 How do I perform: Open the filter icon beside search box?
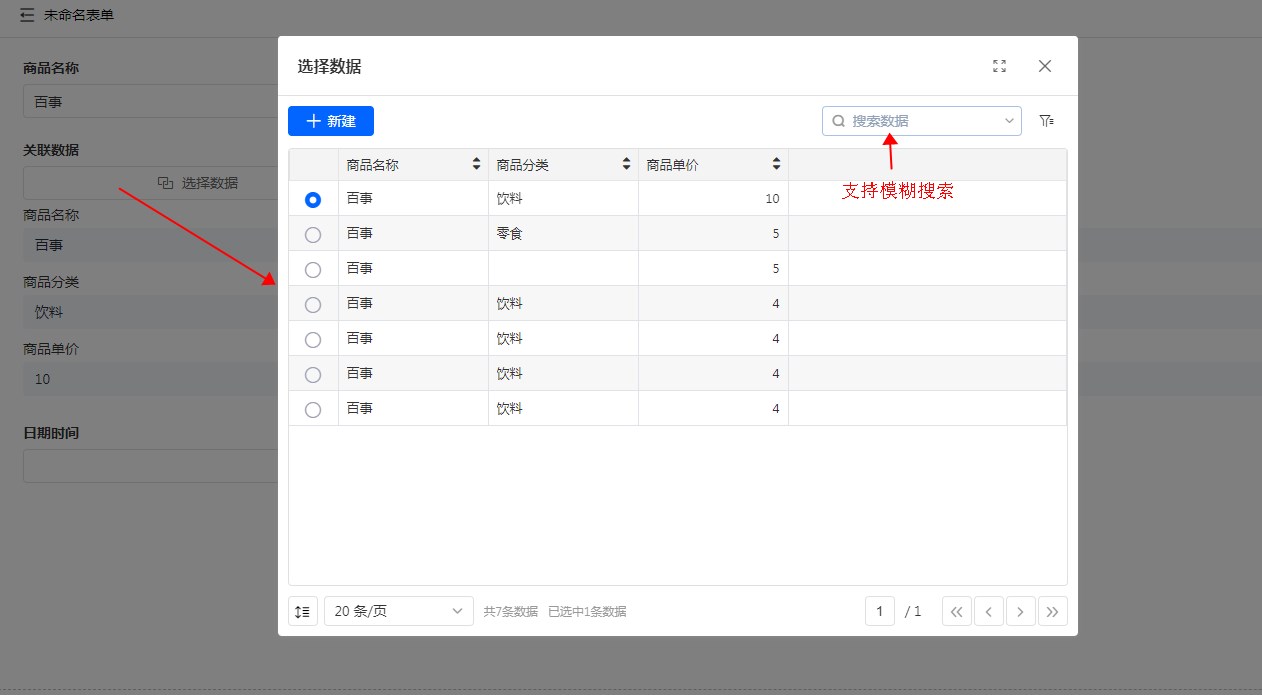(1047, 121)
